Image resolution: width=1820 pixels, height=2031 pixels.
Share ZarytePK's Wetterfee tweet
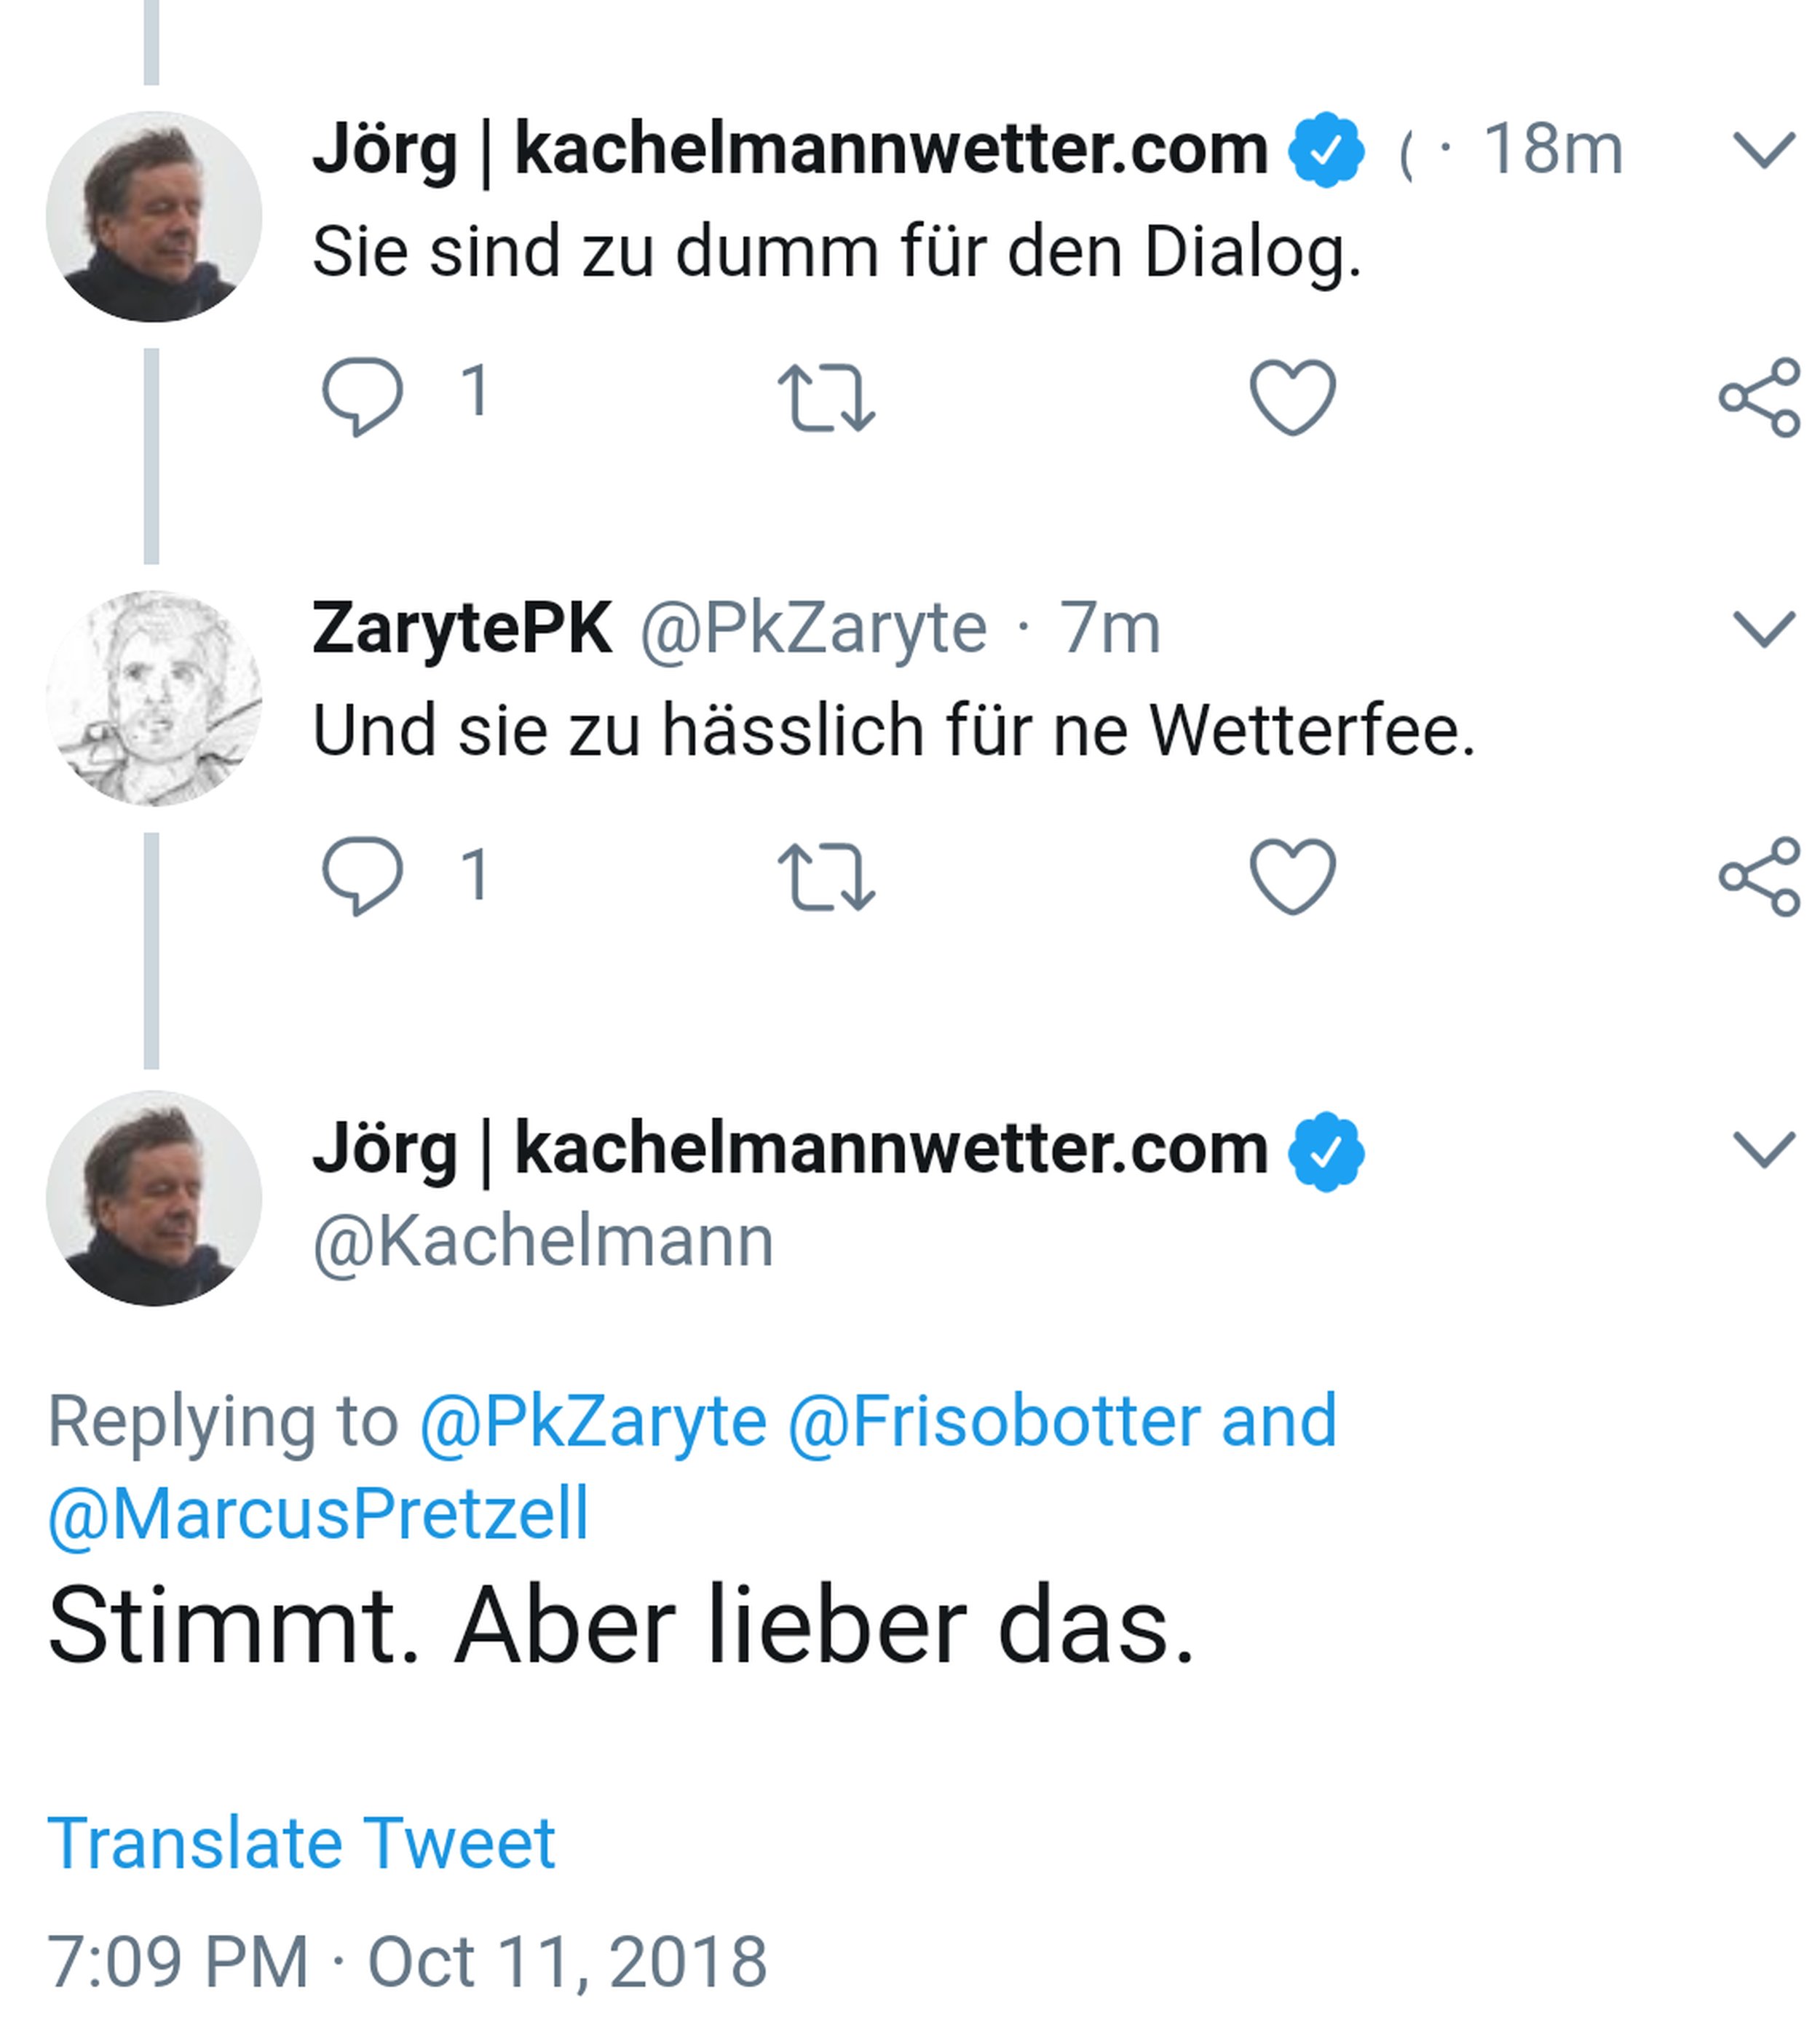pyautogui.click(x=1760, y=876)
